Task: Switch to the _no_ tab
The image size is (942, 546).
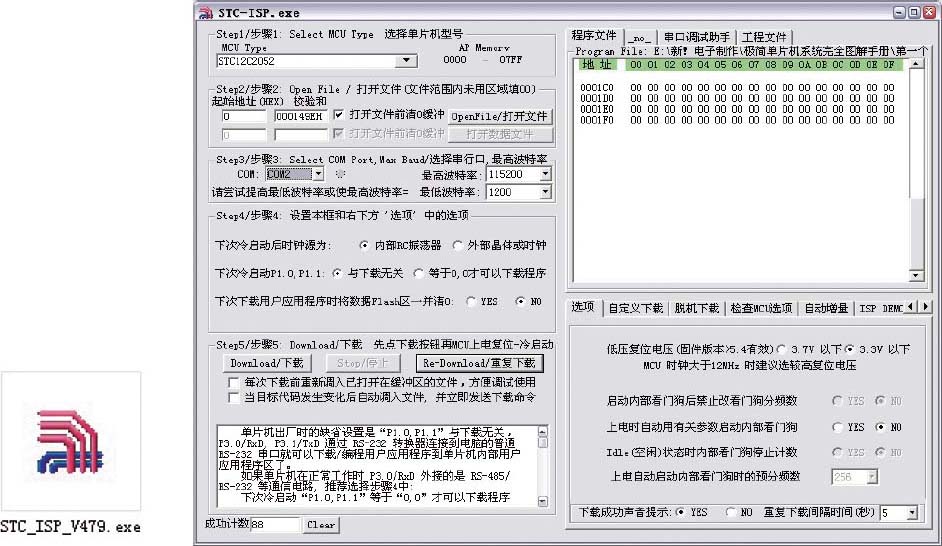Action: pos(639,38)
